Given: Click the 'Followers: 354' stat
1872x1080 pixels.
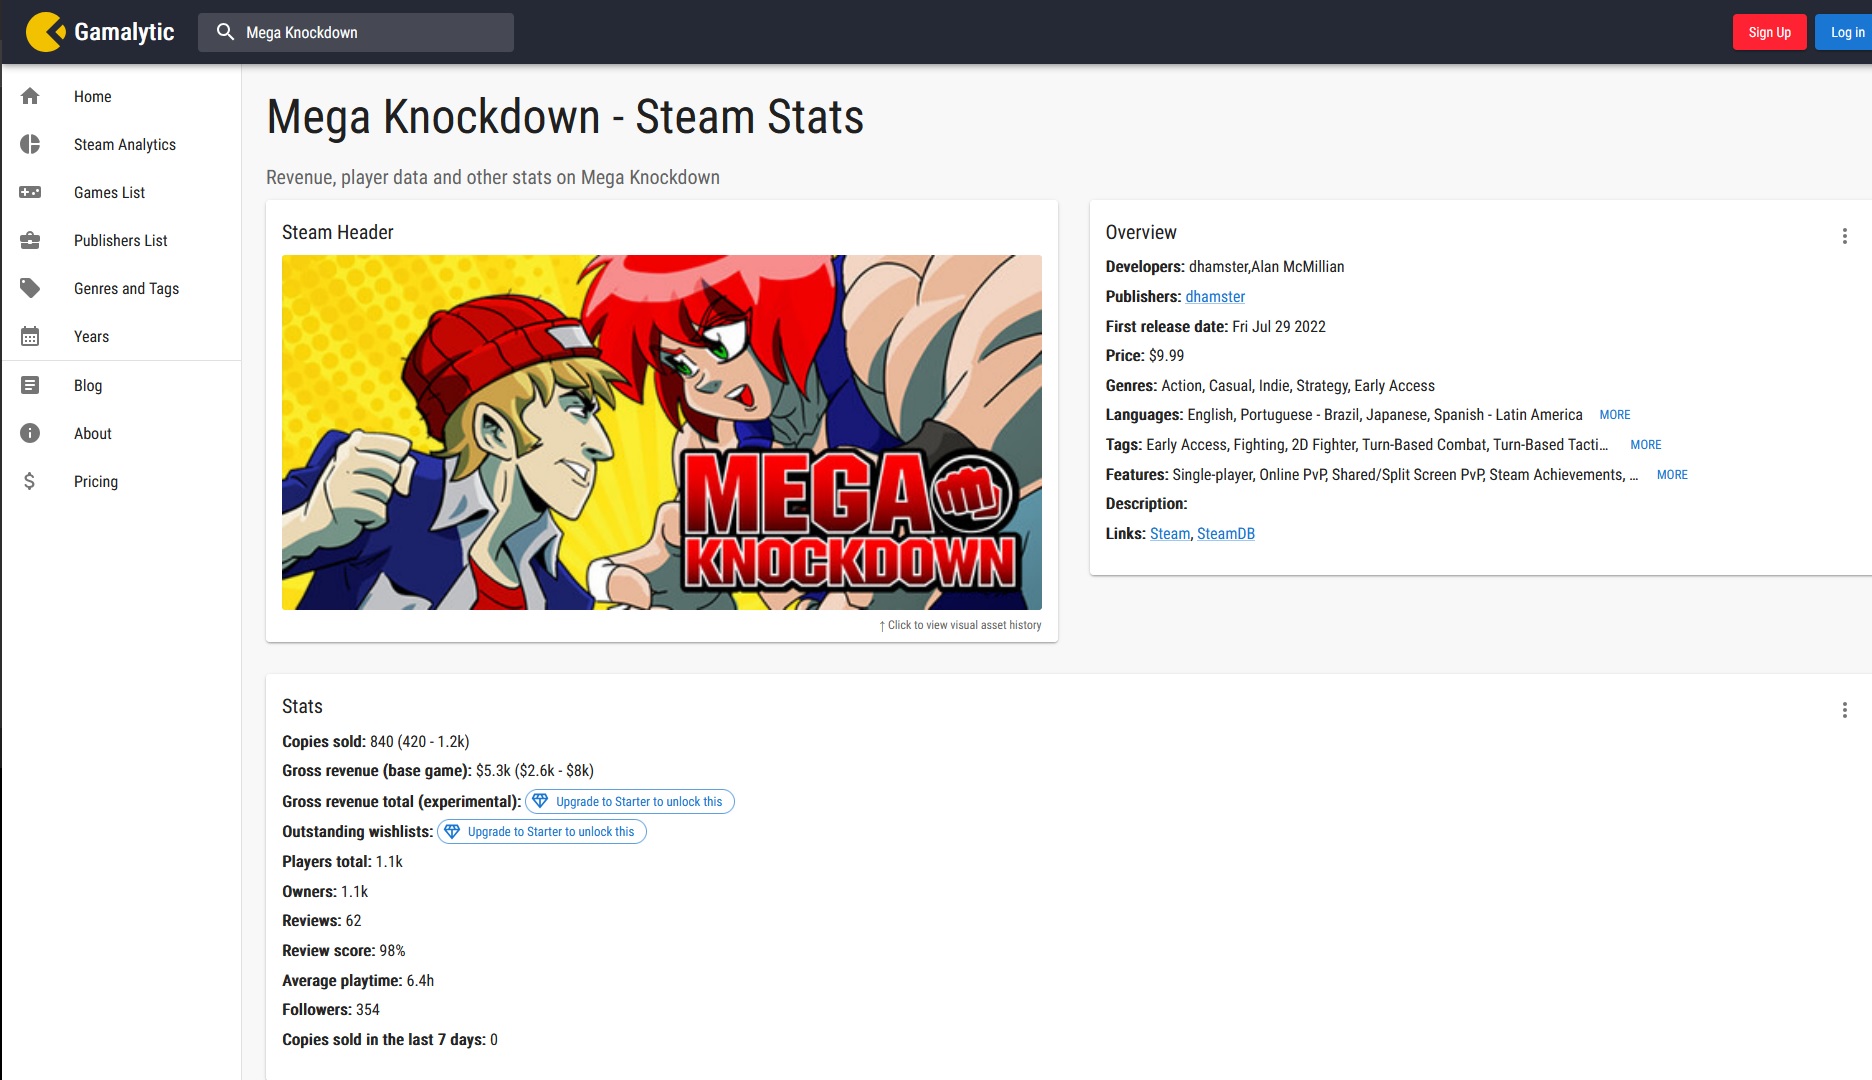Looking at the screenshot, I should point(331,1009).
